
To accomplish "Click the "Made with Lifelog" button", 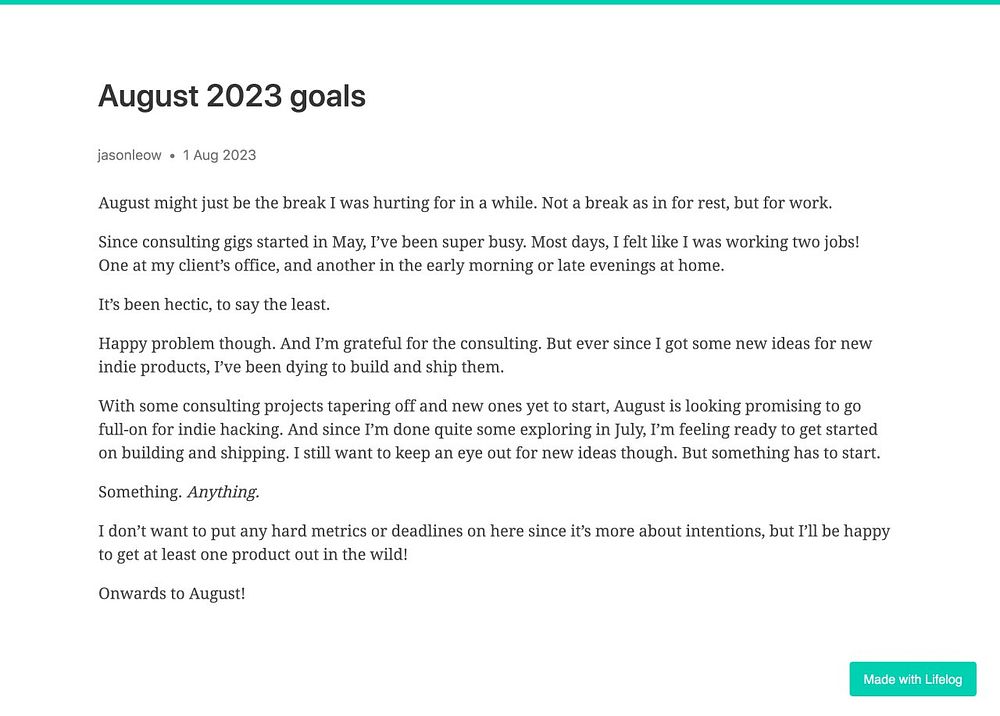I will (912, 679).
